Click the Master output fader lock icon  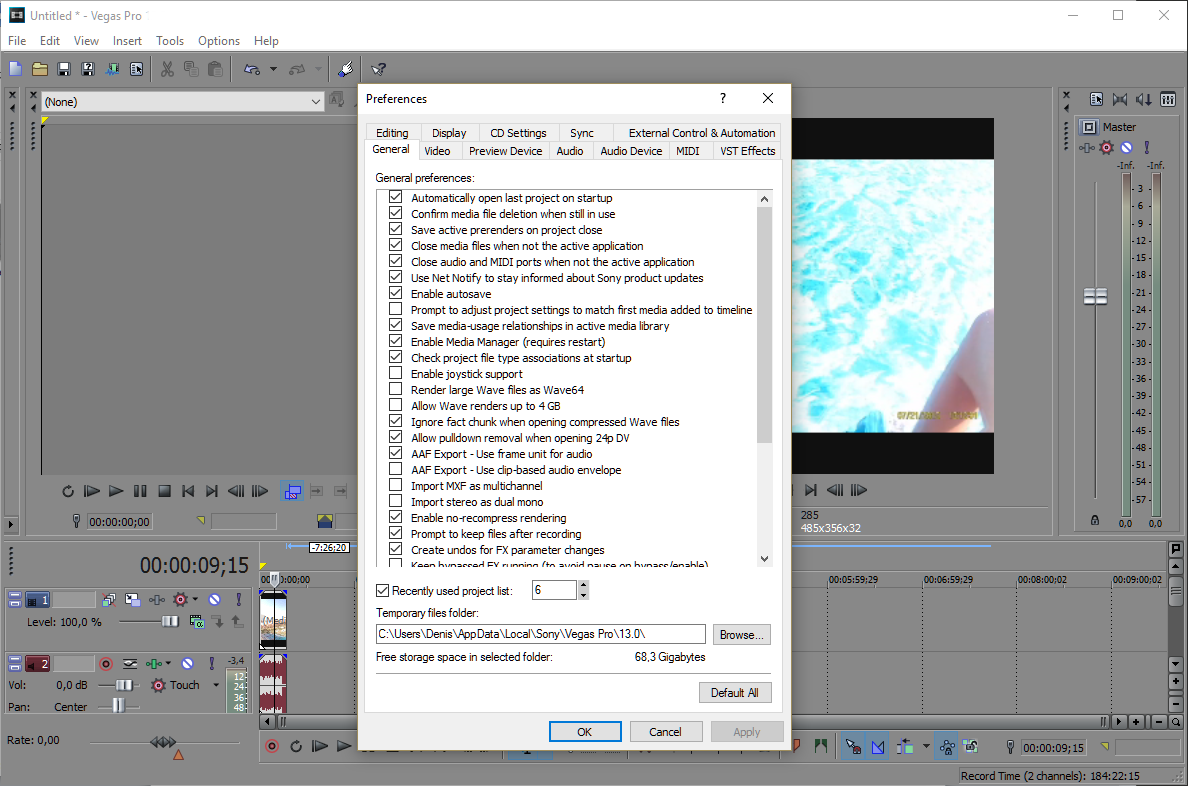click(1095, 520)
